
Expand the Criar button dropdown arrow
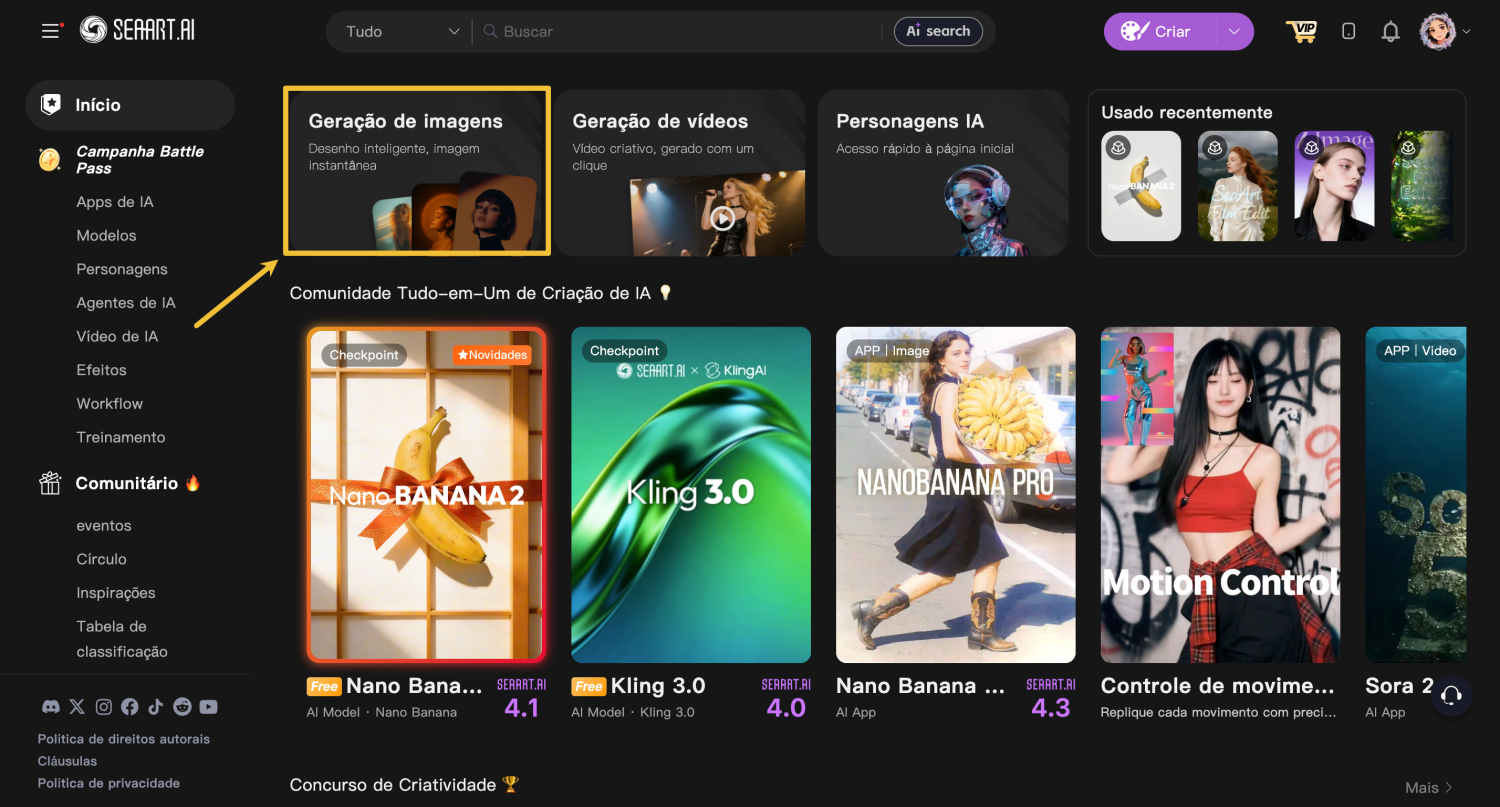pos(1234,32)
